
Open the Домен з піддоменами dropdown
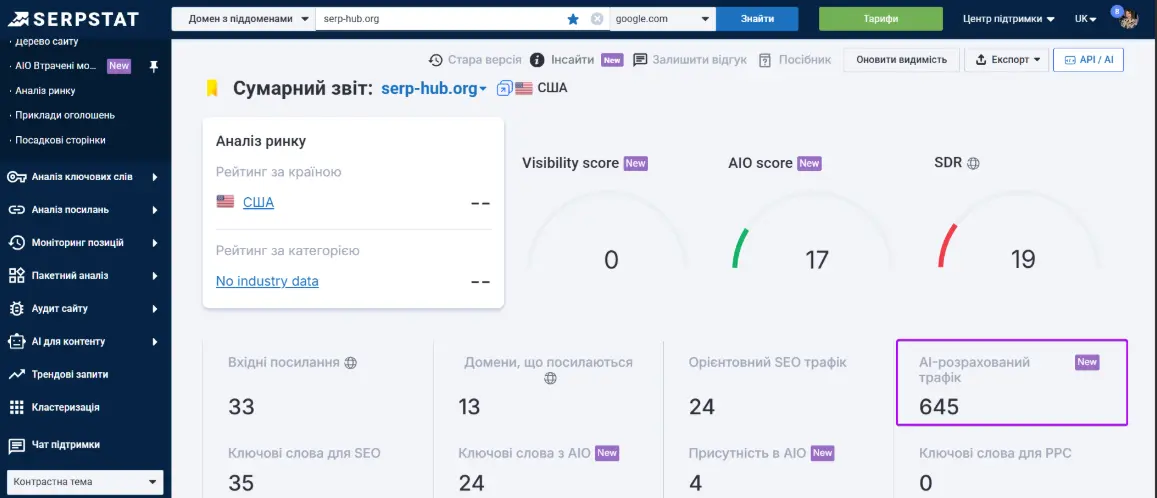tap(243, 19)
